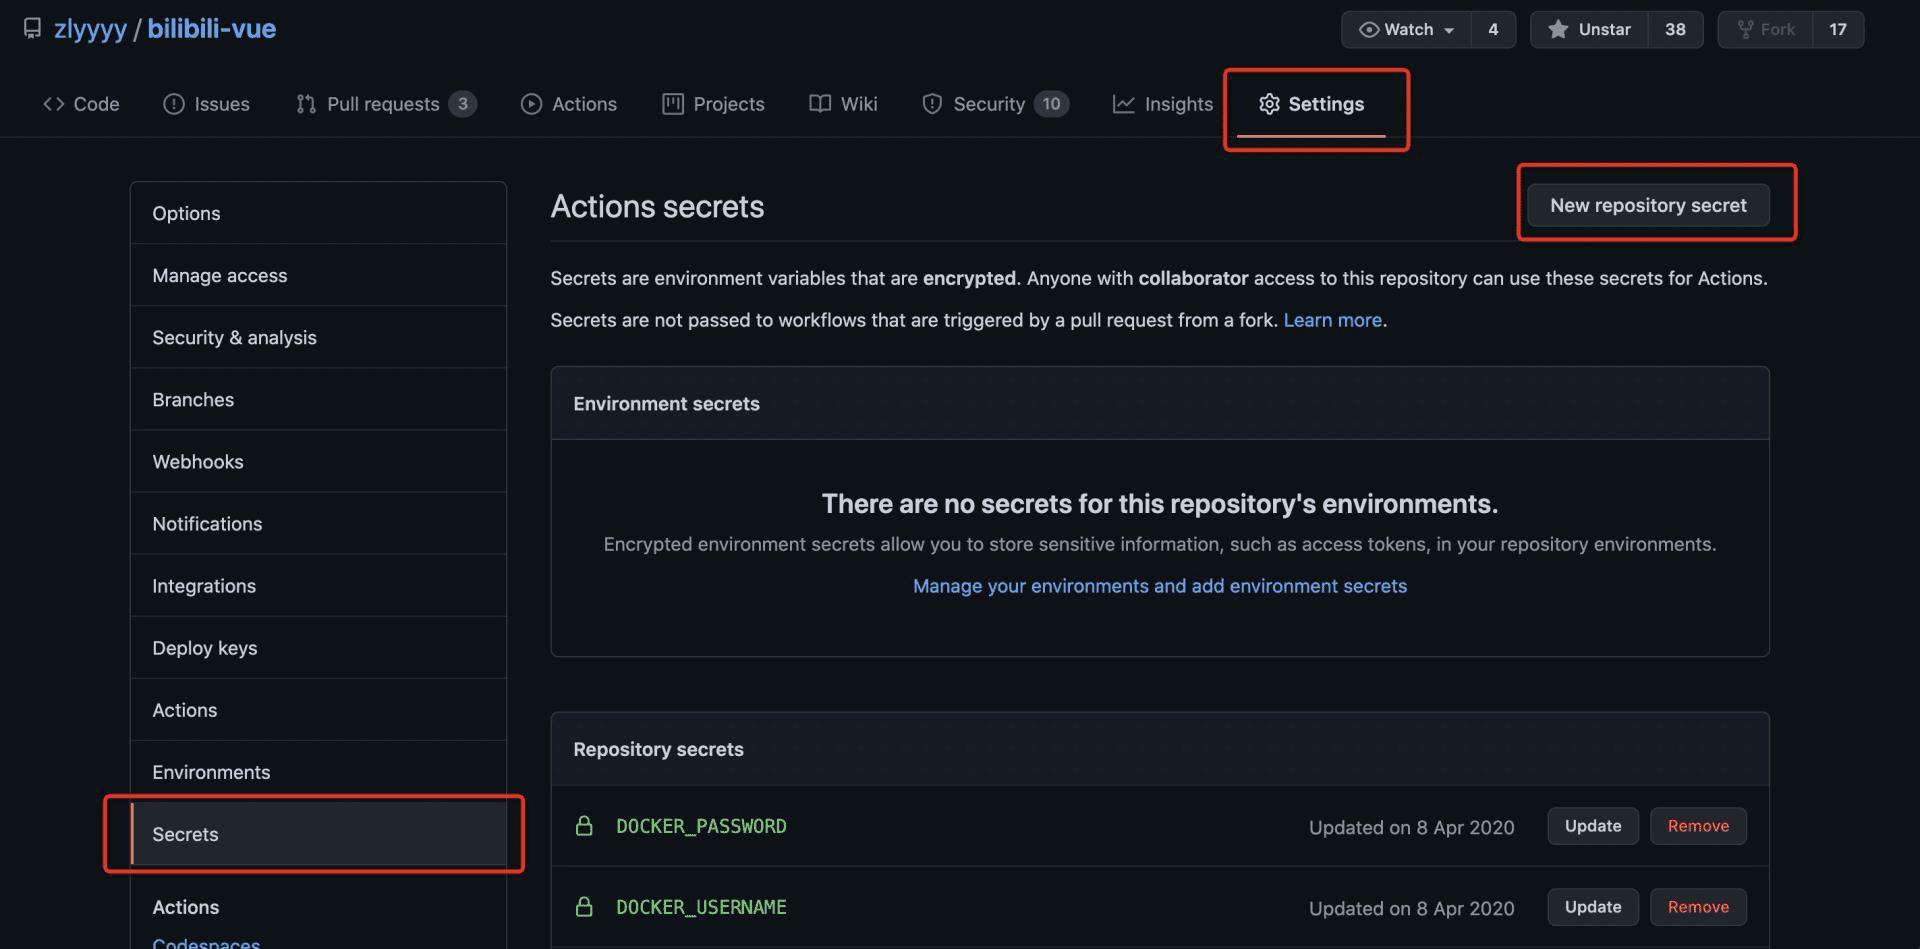This screenshot has width=1920, height=949.
Task: Click the Security count badge 10
Action: pyautogui.click(x=1051, y=104)
